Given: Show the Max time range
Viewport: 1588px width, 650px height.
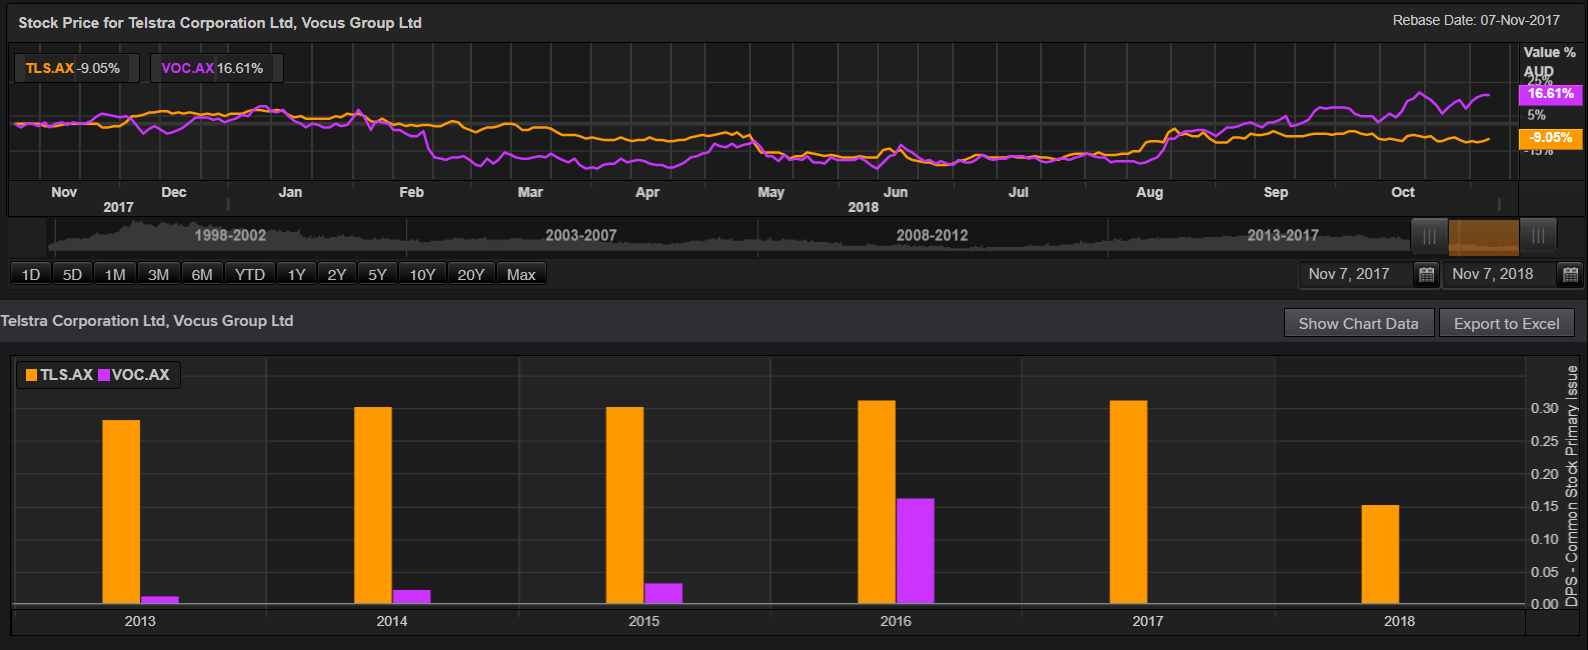Looking at the screenshot, I should tap(521, 274).
